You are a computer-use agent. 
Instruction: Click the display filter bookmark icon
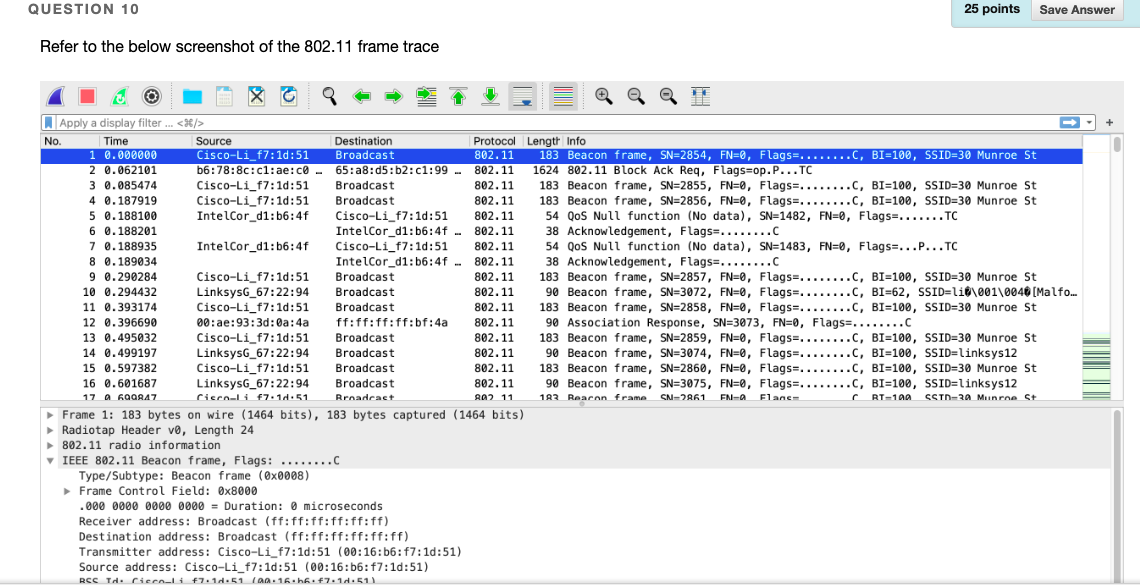point(50,123)
